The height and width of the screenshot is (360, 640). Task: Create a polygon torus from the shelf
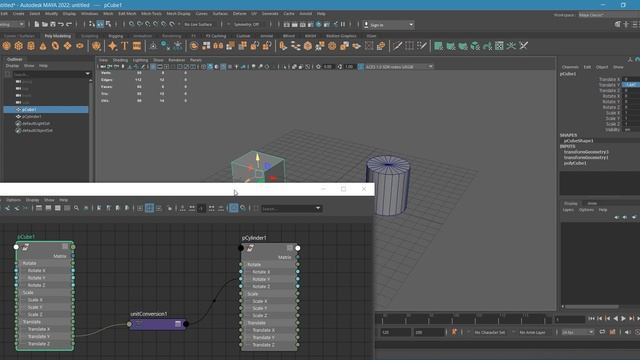click(x=55, y=46)
